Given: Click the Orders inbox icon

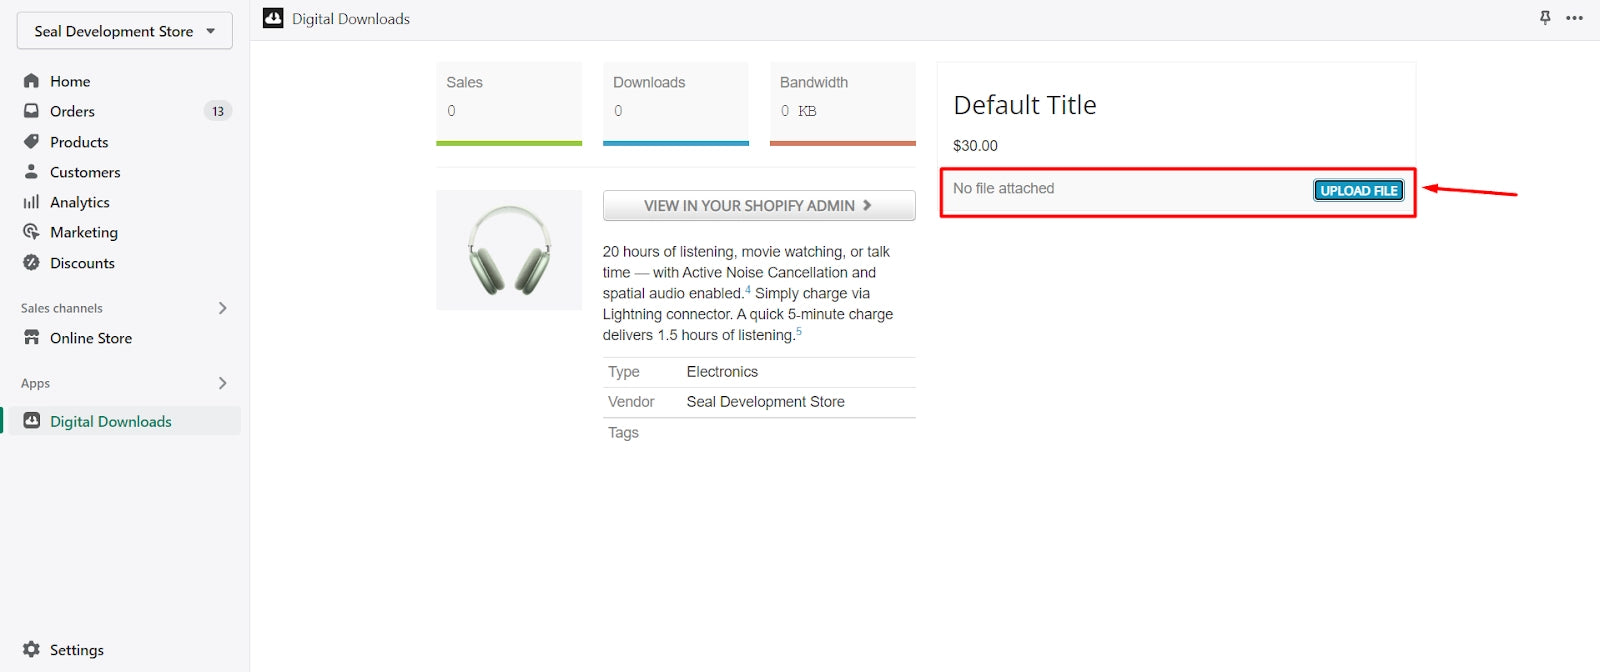Looking at the screenshot, I should (x=31, y=111).
